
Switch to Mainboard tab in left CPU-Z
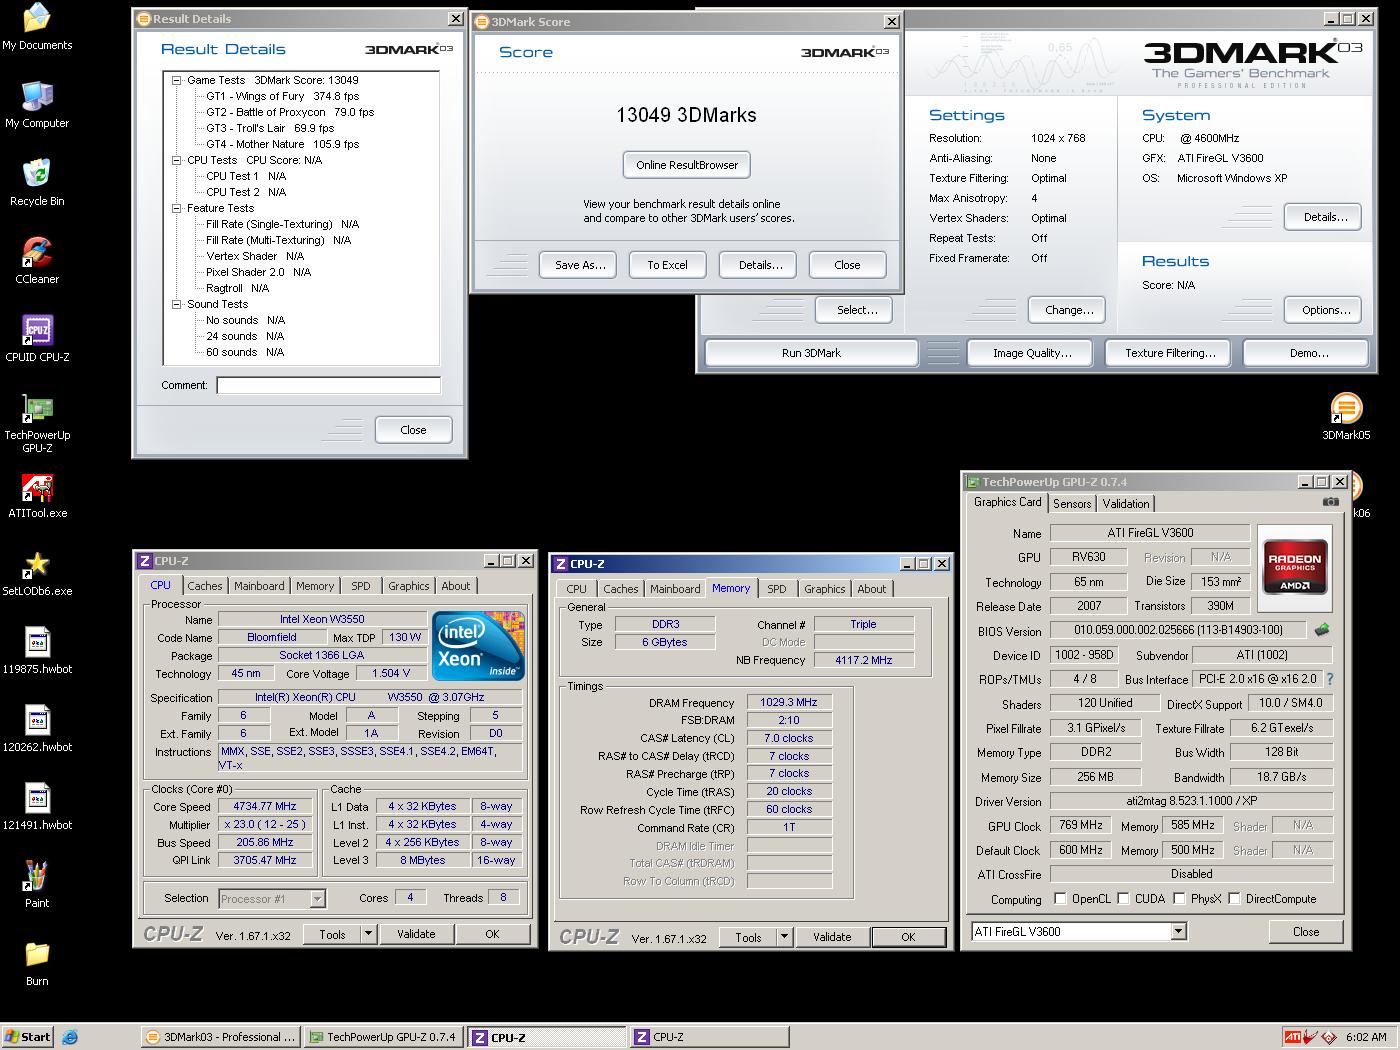259,586
